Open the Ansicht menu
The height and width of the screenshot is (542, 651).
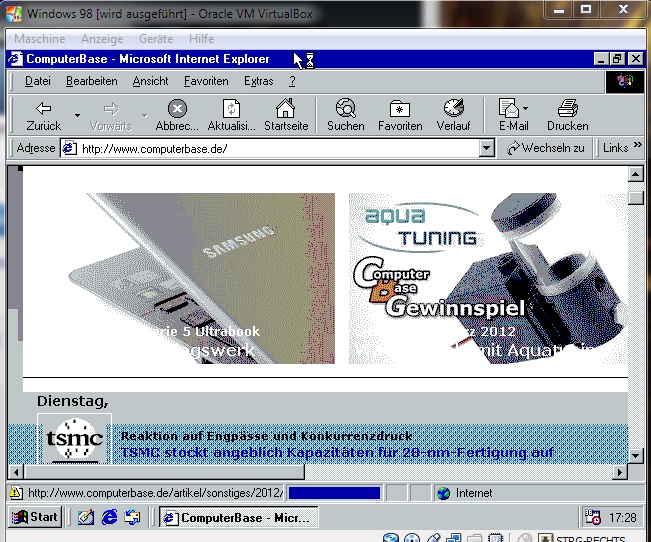point(150,81)
